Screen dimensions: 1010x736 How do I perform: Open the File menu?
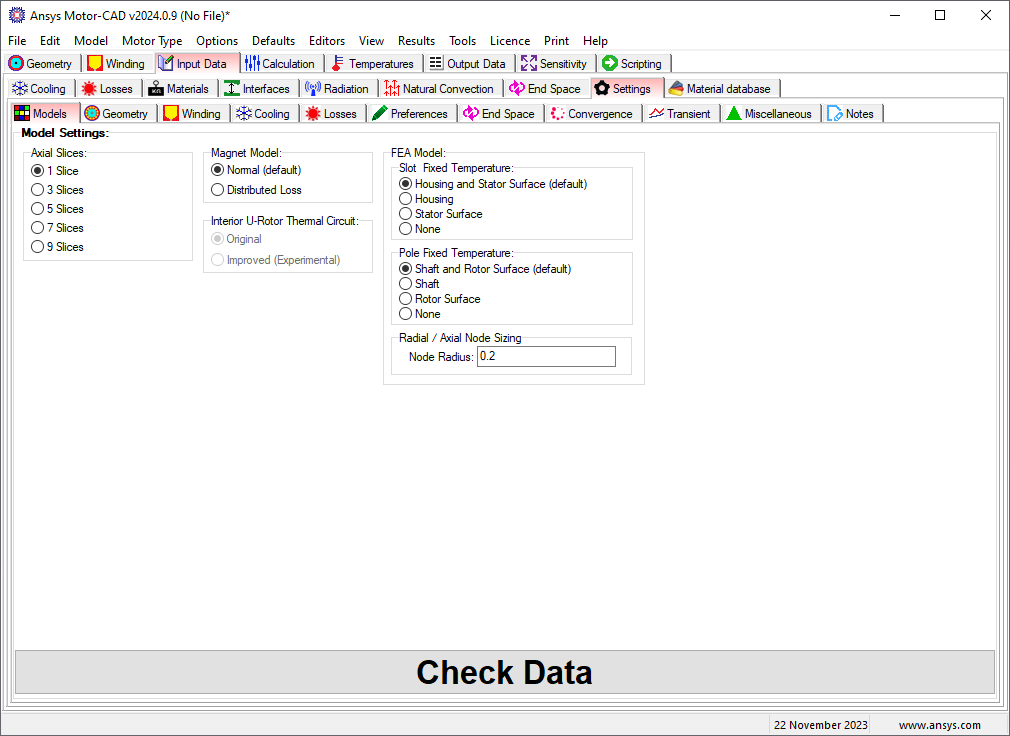[x=17, y=41]
